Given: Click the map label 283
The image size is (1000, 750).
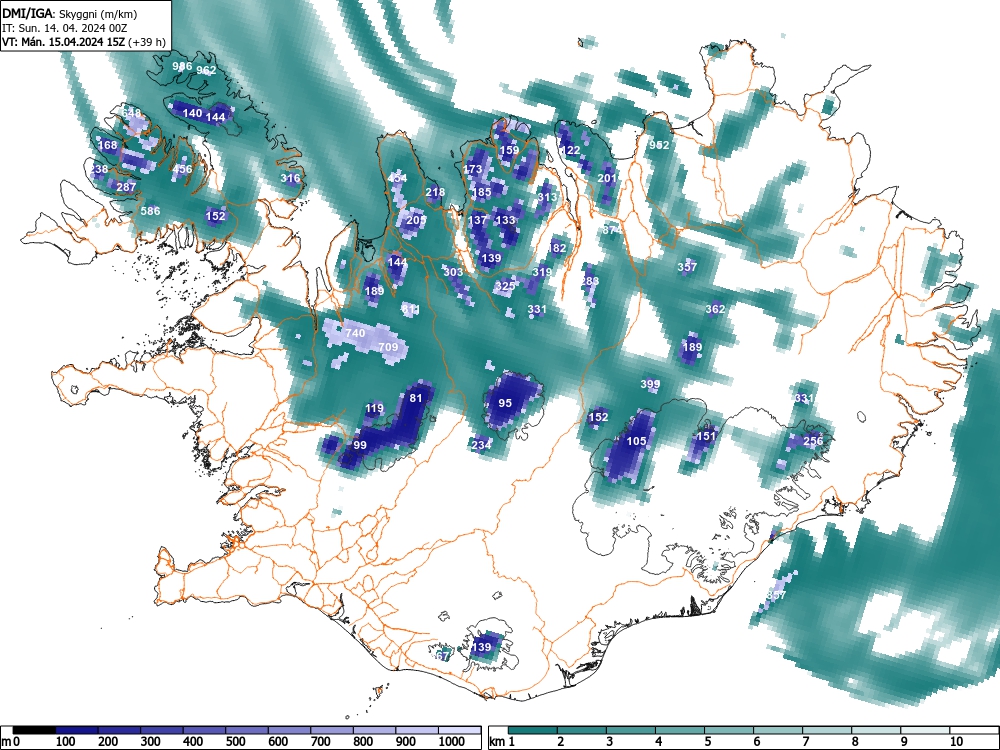Looking at the screenshot, I should tap(590, 281).
